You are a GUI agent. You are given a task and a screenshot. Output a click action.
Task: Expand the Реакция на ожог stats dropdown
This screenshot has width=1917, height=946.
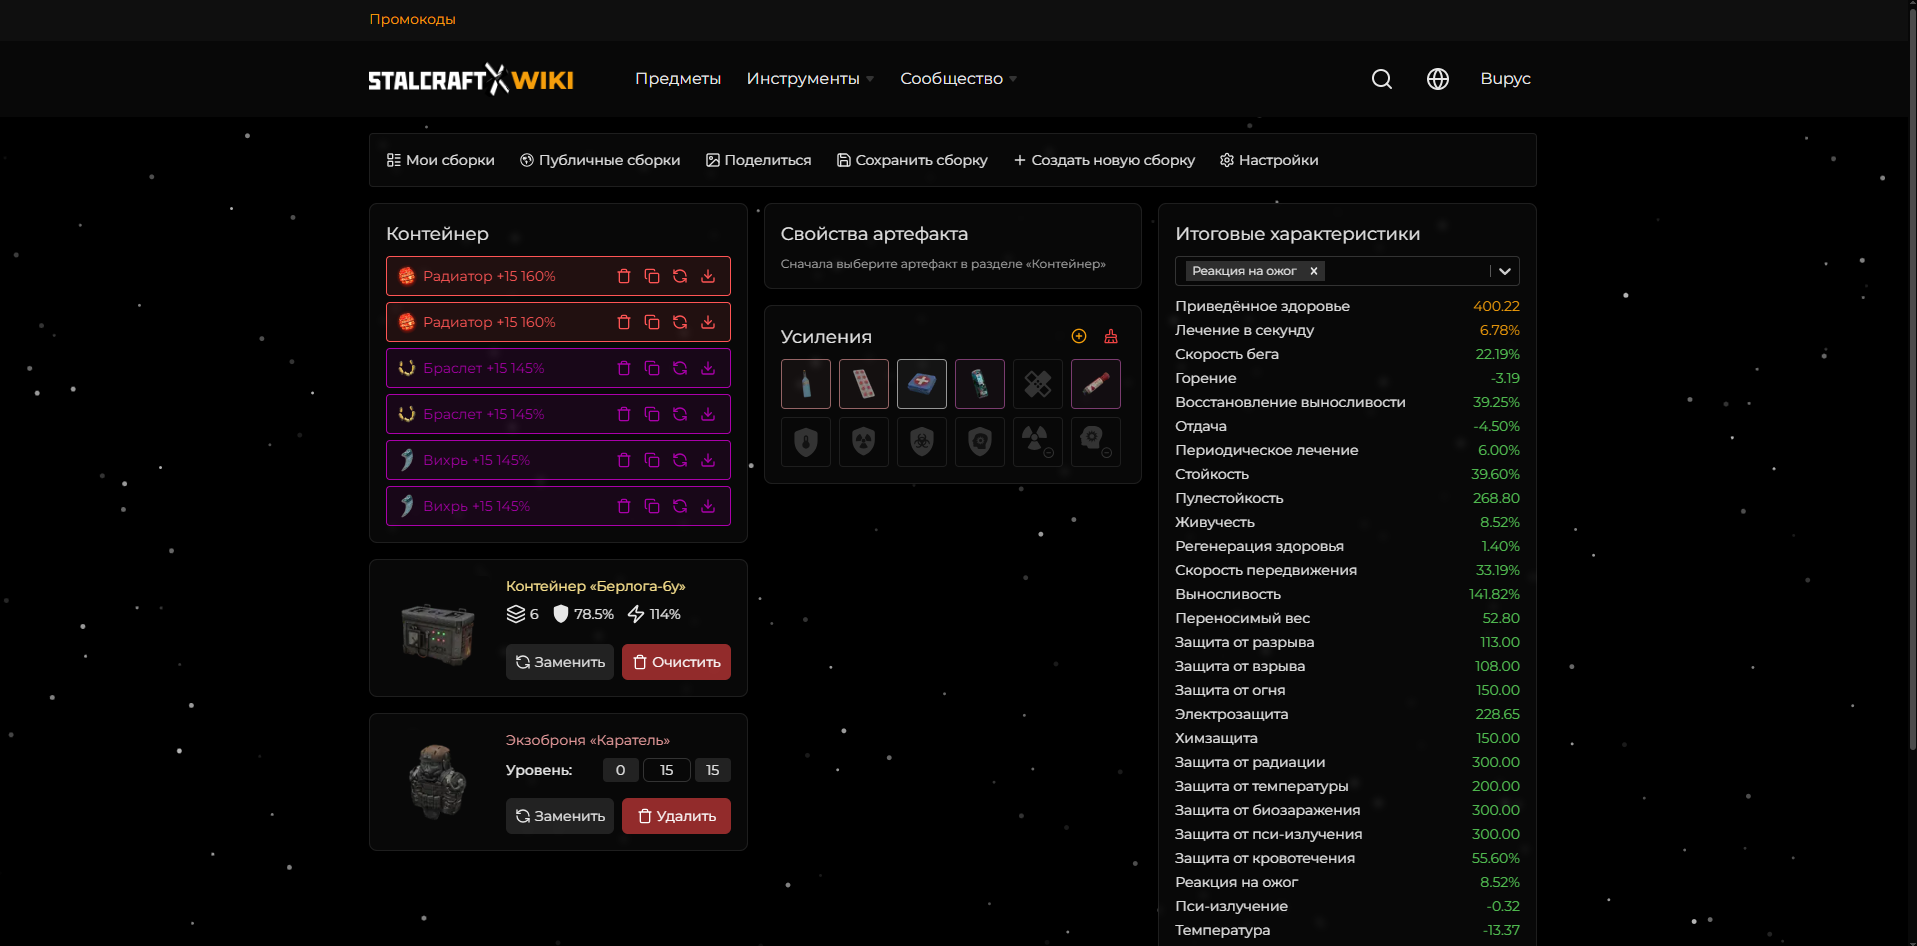coord(1504,271)
